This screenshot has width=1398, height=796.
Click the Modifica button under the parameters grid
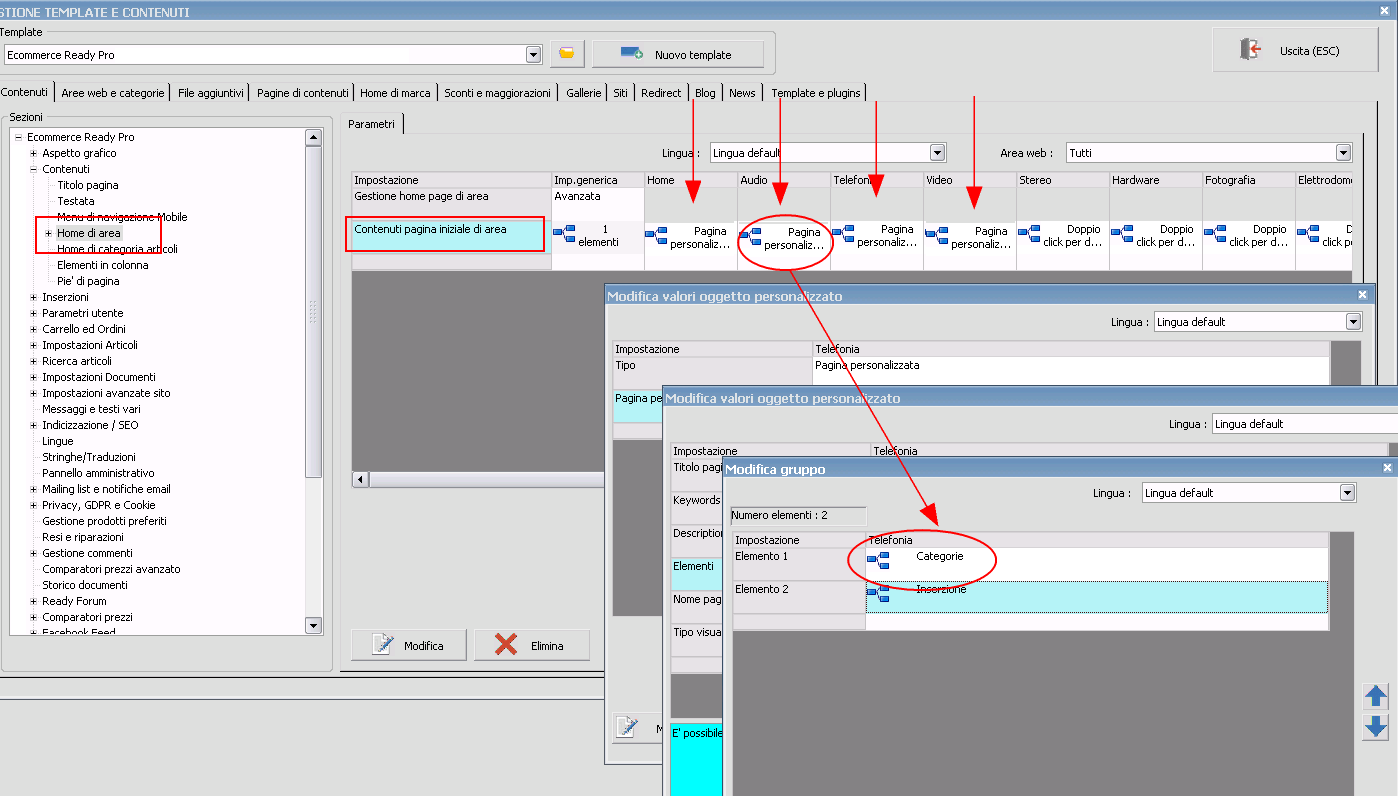pos(408,645)
